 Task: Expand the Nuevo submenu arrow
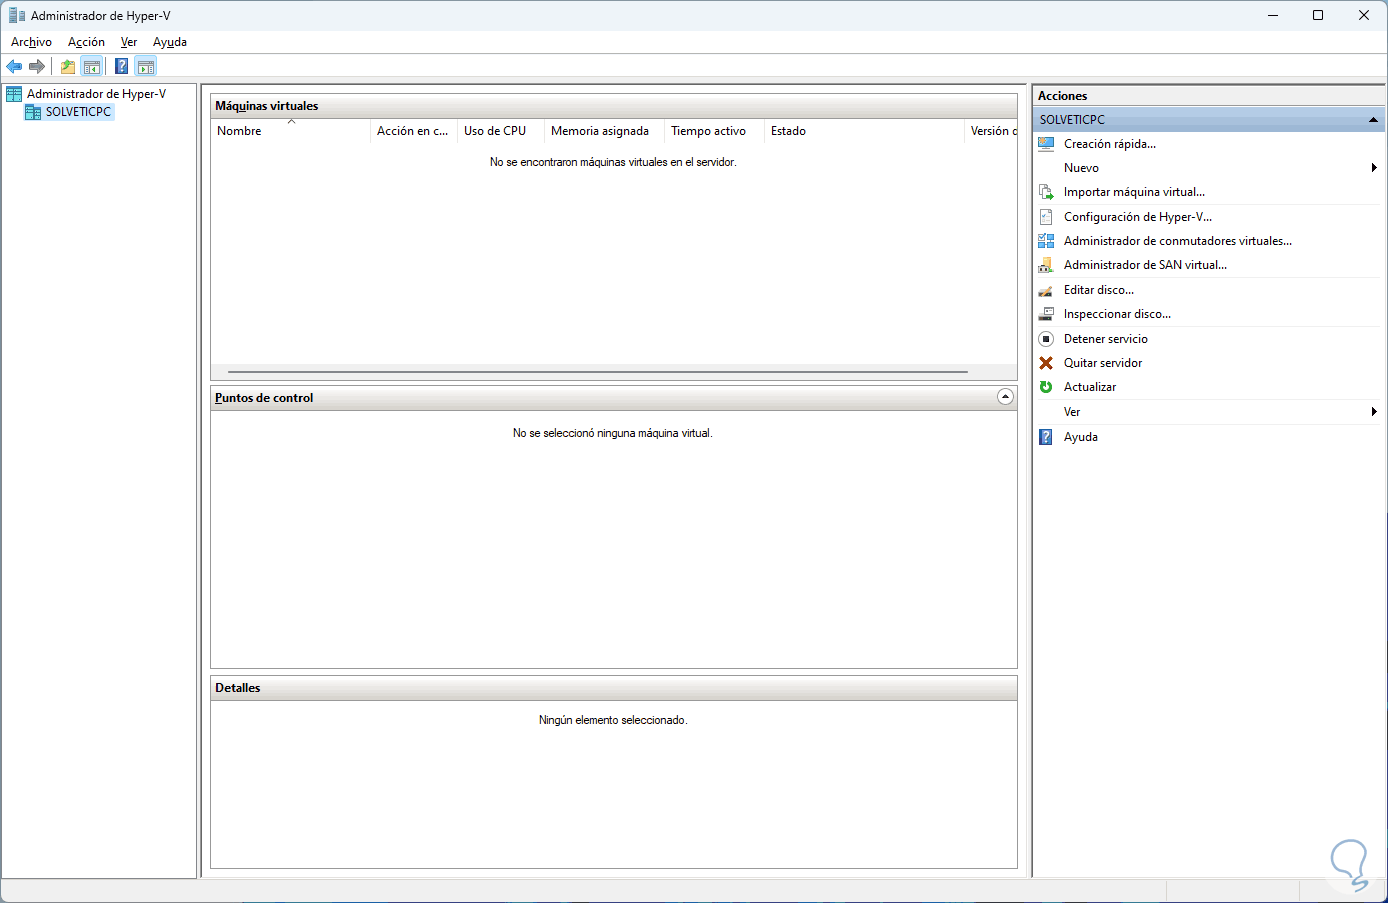[x=1374, y=168]
